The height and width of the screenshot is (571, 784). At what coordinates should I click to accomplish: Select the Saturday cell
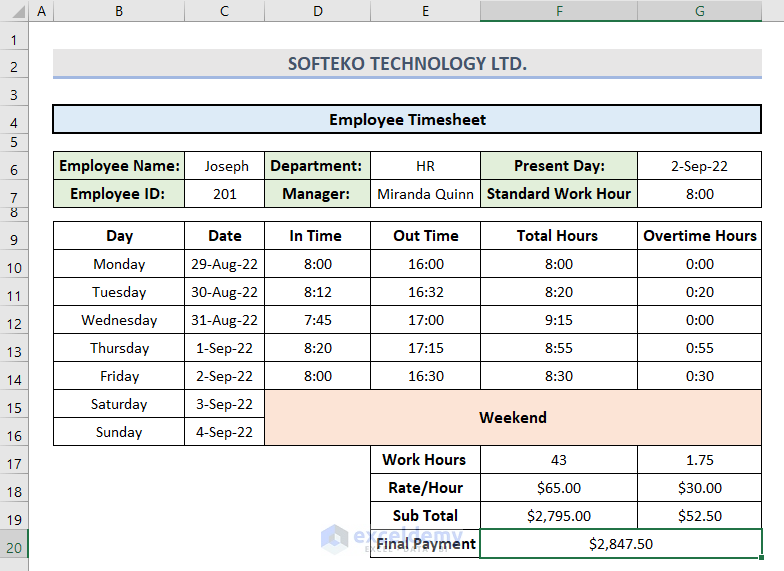point(119,404)
